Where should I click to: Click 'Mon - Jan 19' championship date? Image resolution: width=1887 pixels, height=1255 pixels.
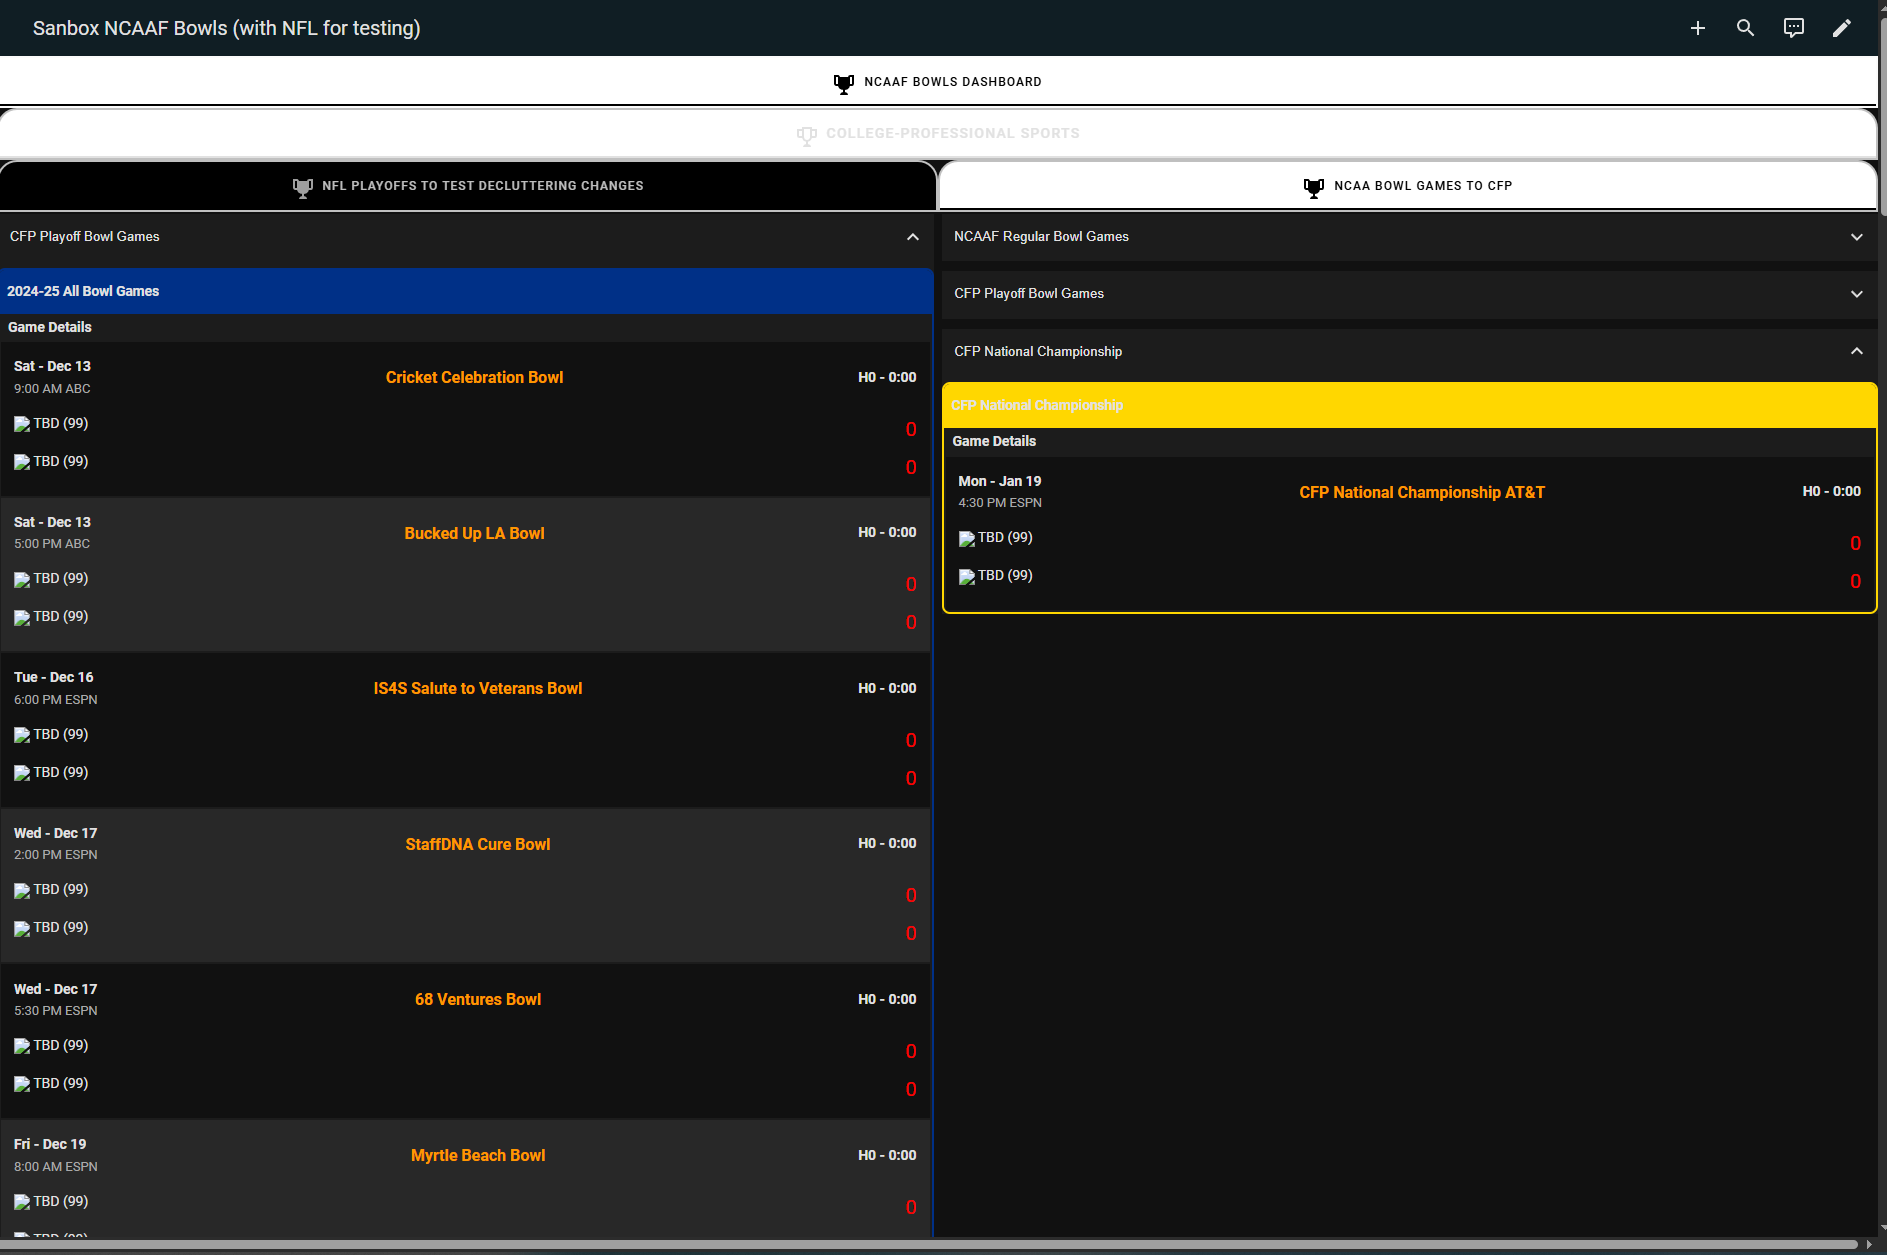tap(1000, 481)
